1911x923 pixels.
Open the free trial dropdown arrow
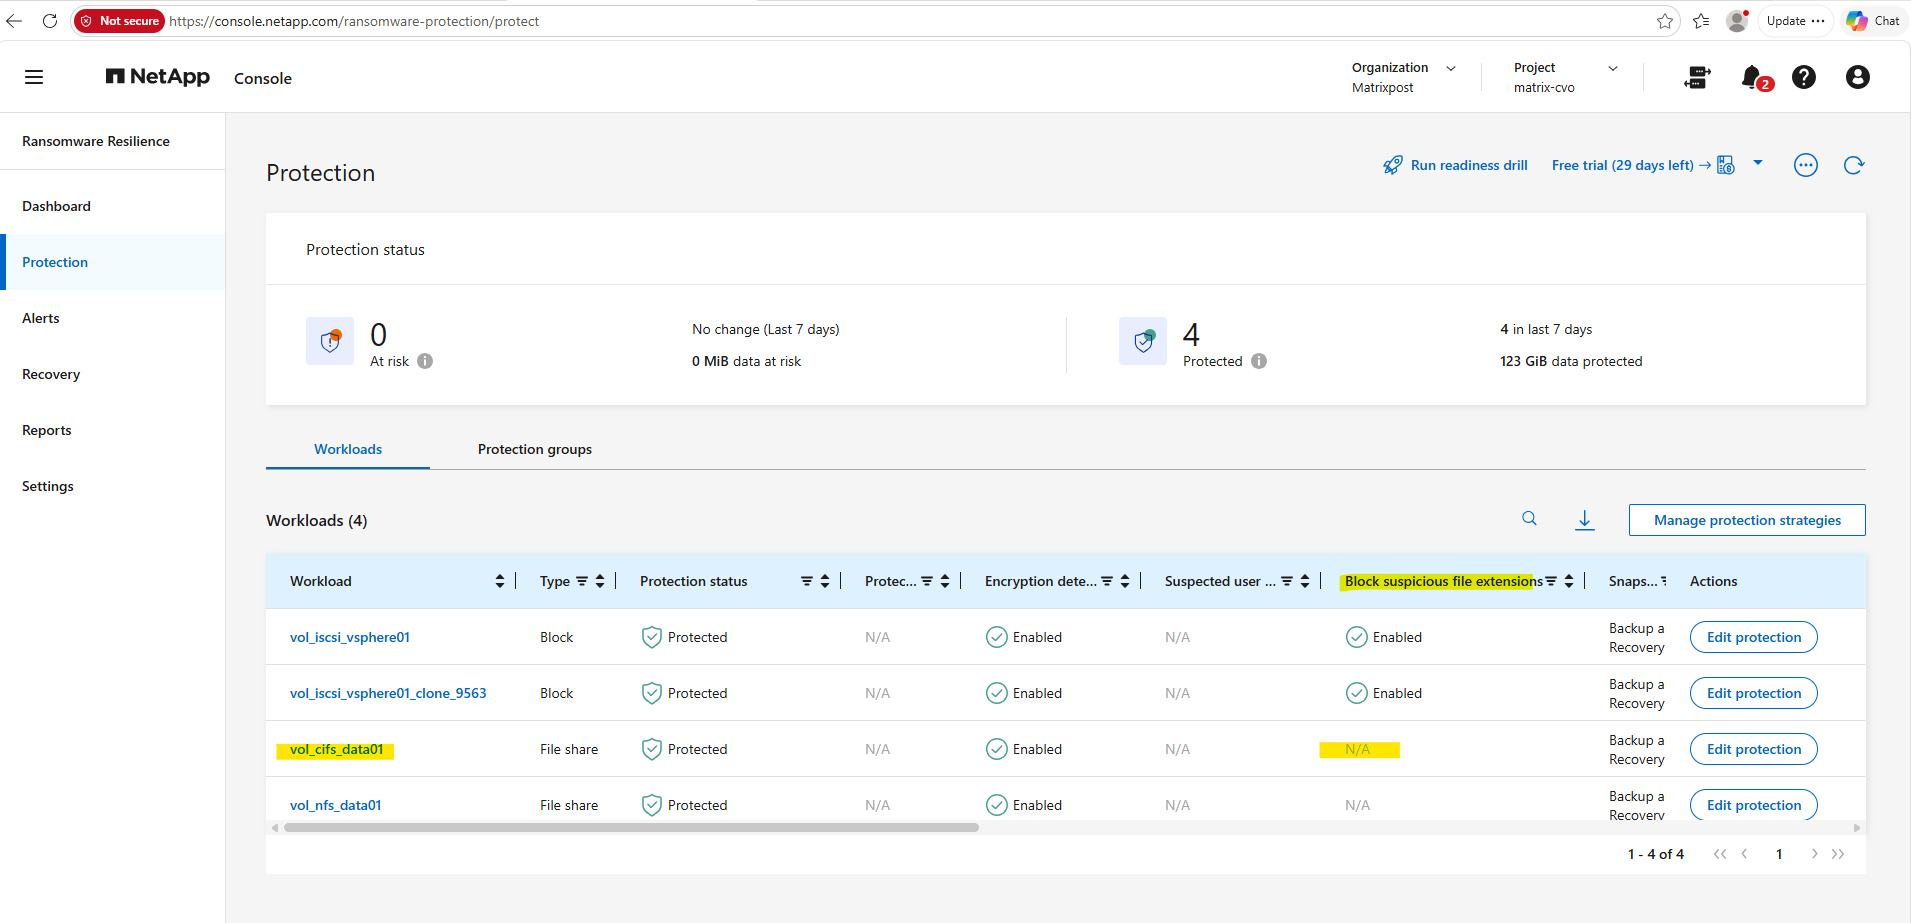tap(1758, 163)
